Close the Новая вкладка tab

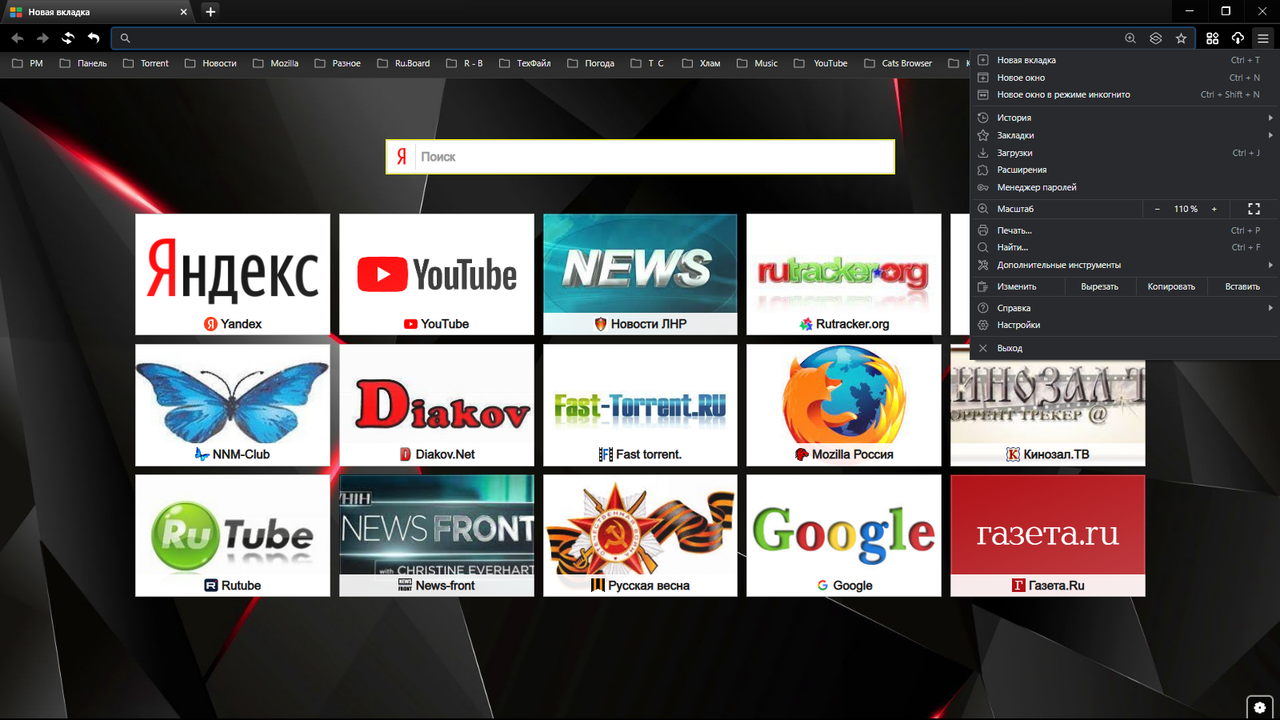click(183, 12)
